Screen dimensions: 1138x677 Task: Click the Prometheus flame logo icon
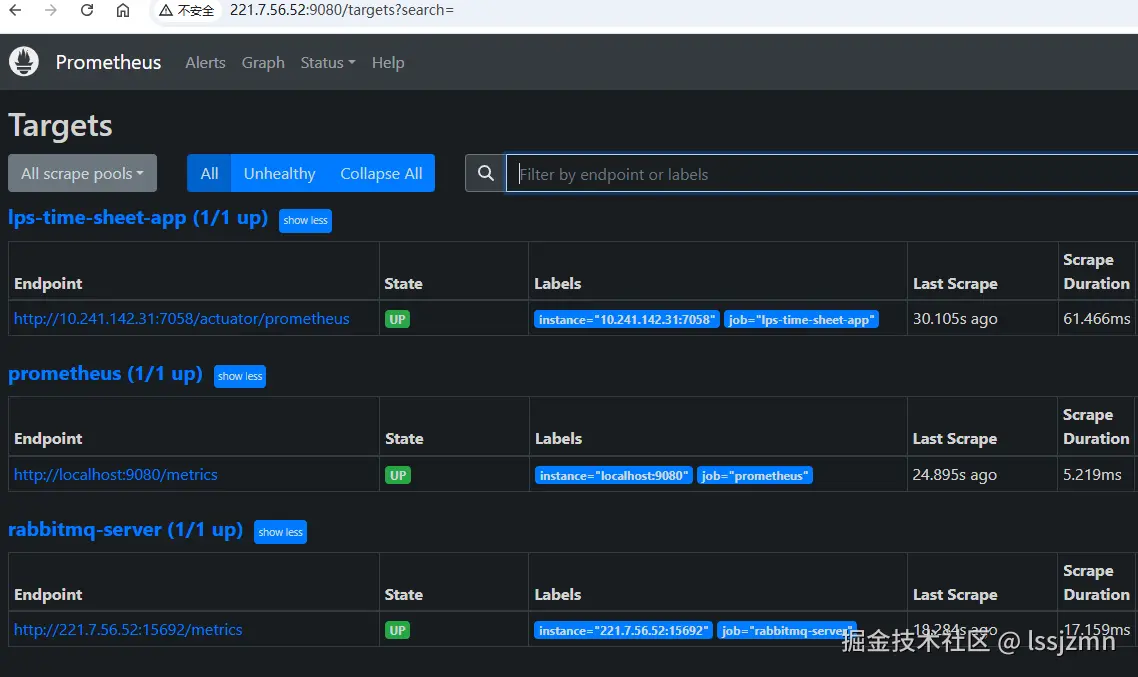coord(24,62)
